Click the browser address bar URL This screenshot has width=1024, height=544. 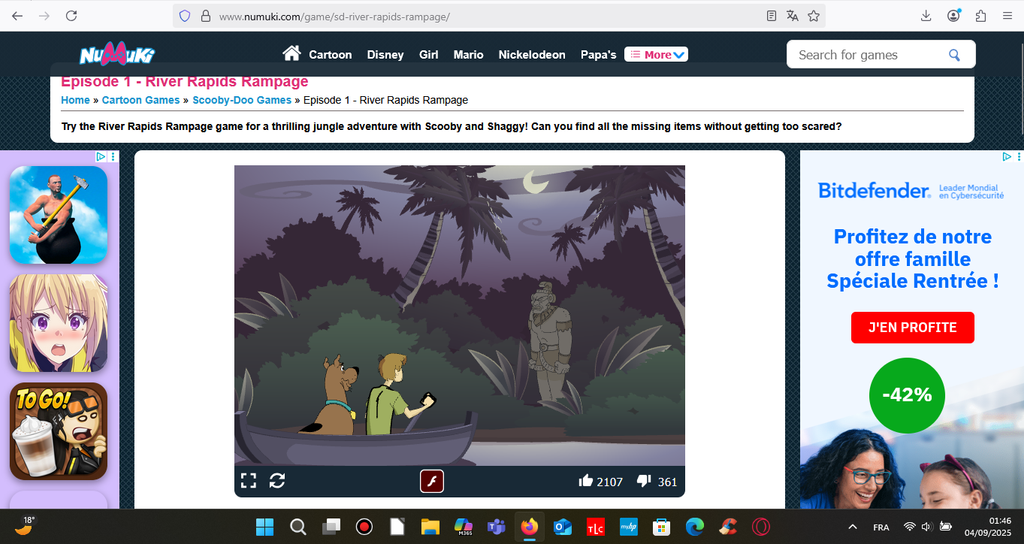334,16
